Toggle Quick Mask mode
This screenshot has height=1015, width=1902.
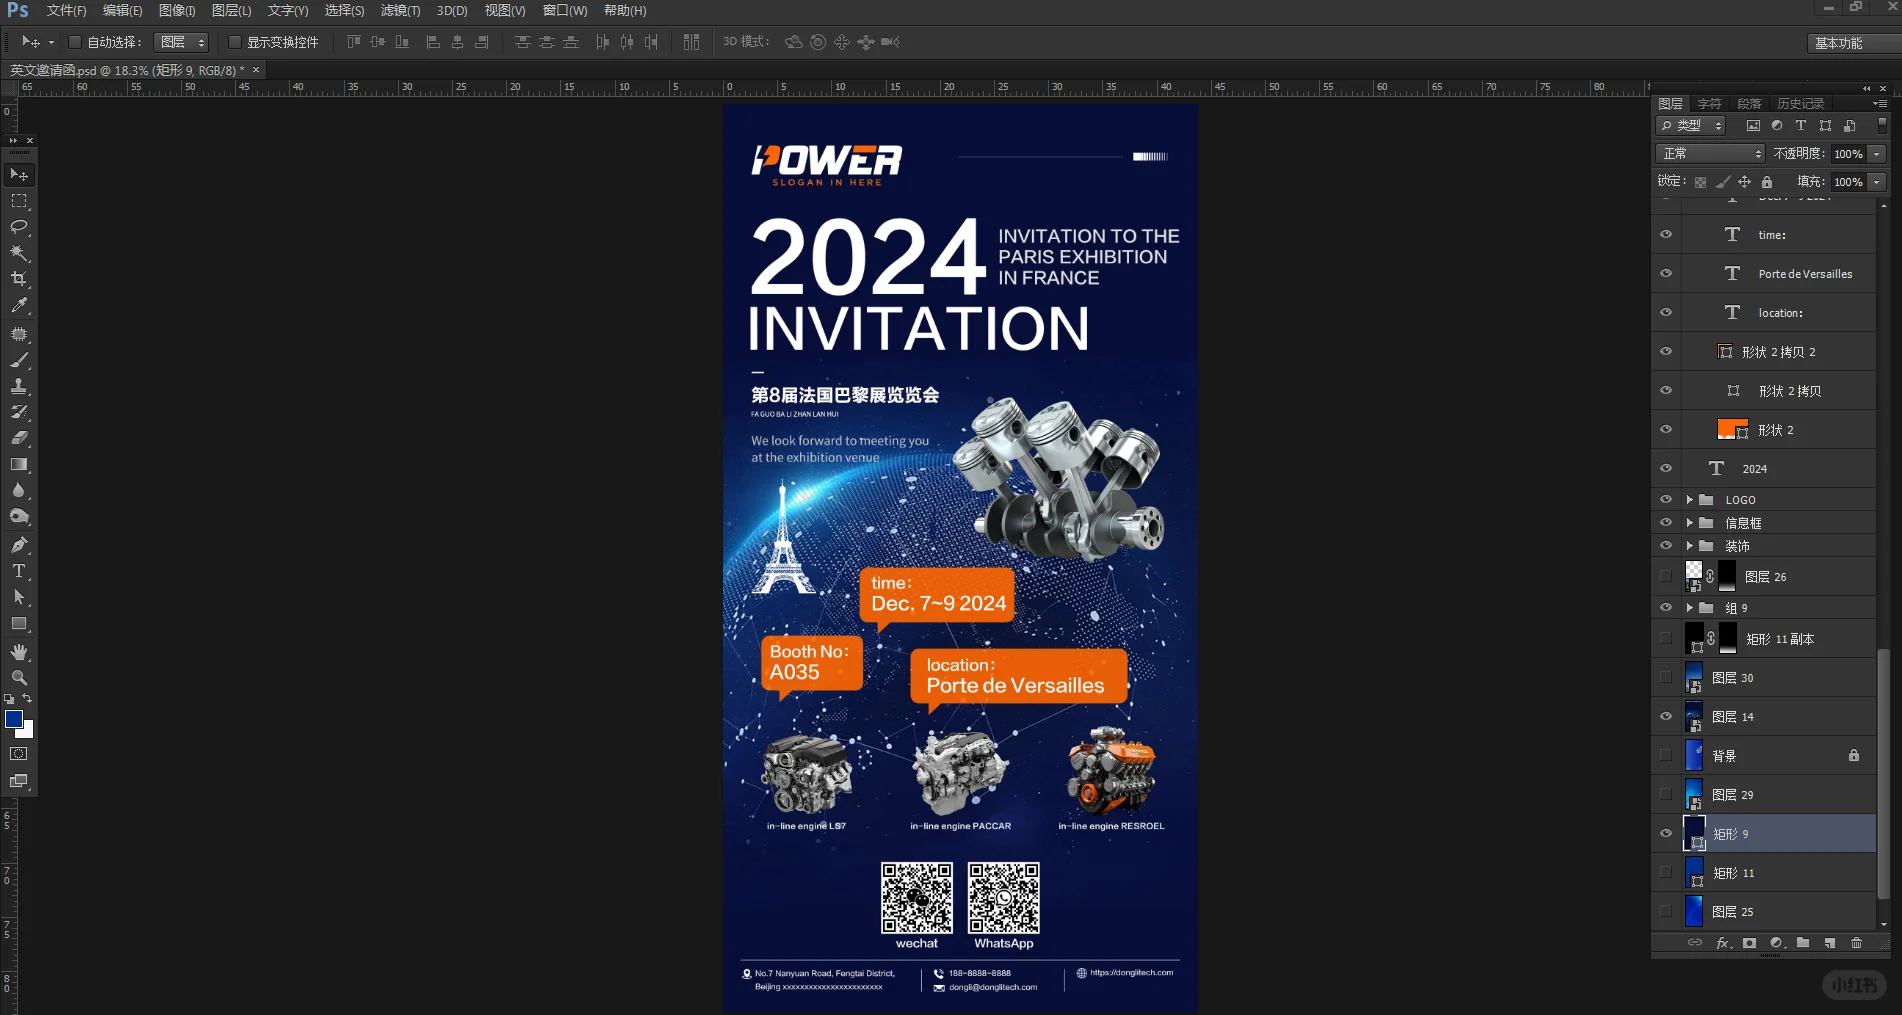point(19,754)
